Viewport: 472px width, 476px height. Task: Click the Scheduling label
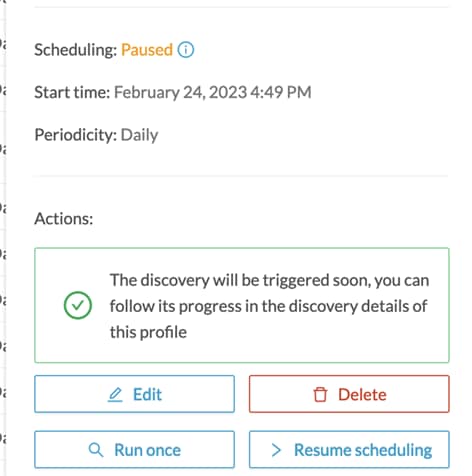76,50
